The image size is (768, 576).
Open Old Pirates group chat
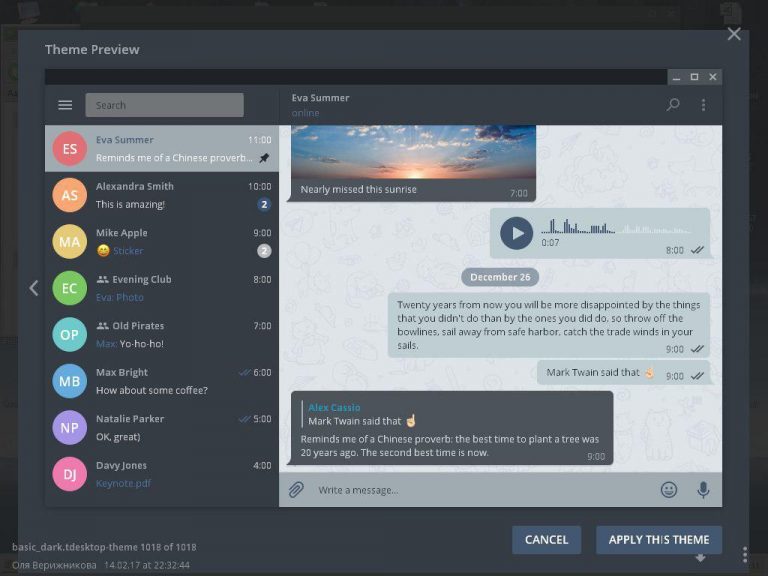click(x=162, y=335)
